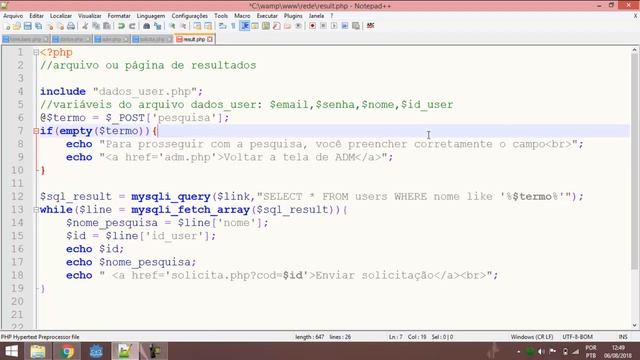Toggle synchronized horizontal scrolling icon

tap(208, 26)
